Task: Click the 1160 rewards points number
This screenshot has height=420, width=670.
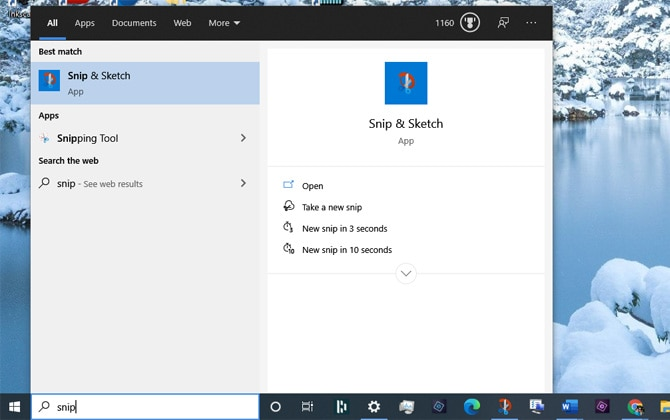Action: pyautogui.click(x=444, y=23)
